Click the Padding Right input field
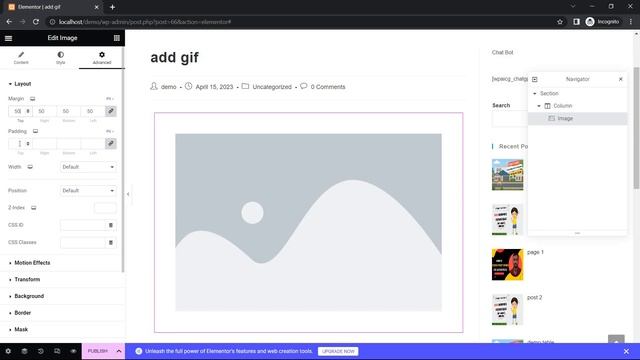Viewport: 640px width, 360px height. point(44,144)
